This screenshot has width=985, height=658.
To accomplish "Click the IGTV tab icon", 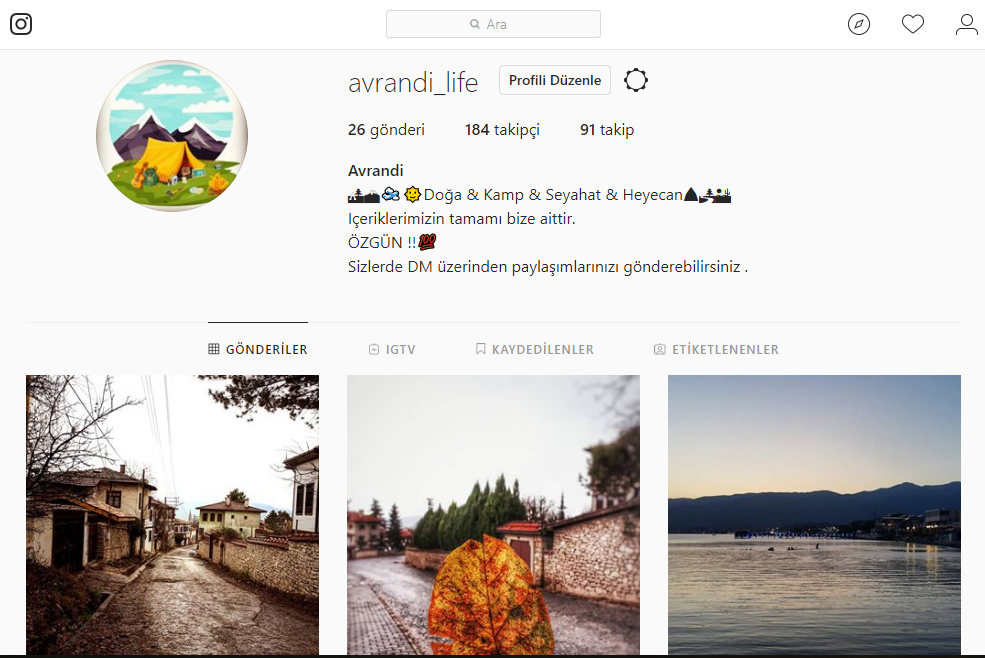I will tap(374, 349).
